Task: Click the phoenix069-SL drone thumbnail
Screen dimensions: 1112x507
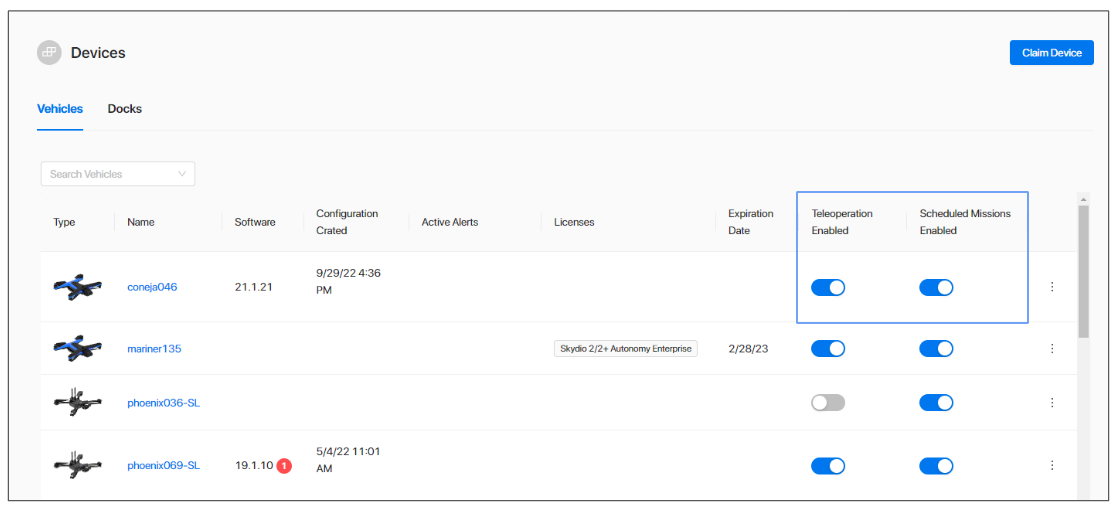Action: (x=77, y=465)
